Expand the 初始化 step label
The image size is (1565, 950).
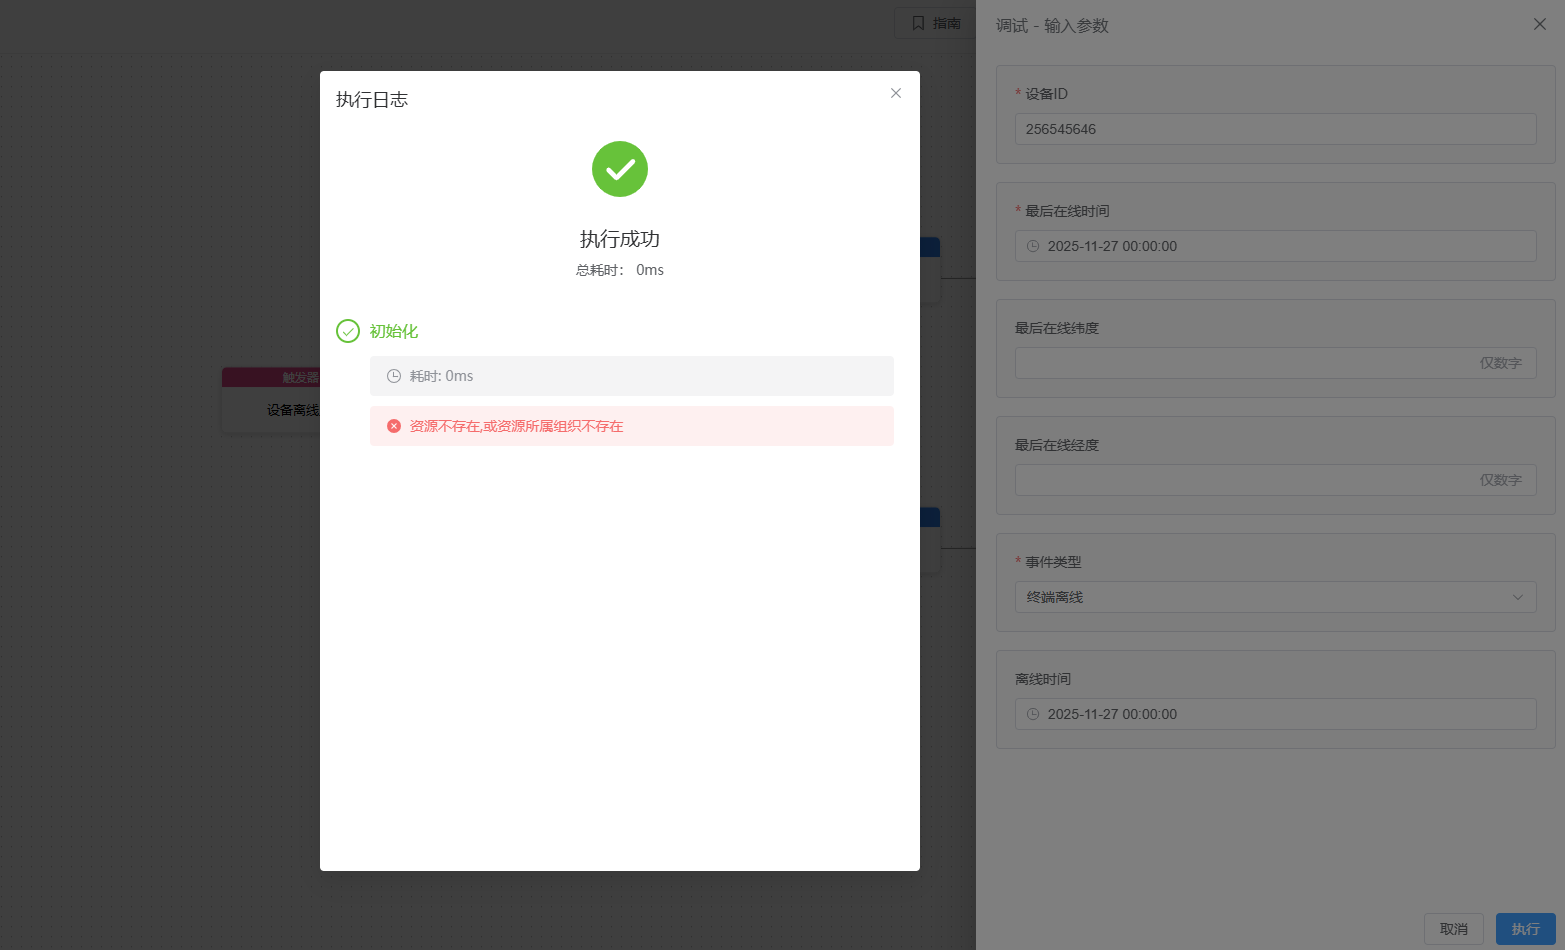(394, 331)
